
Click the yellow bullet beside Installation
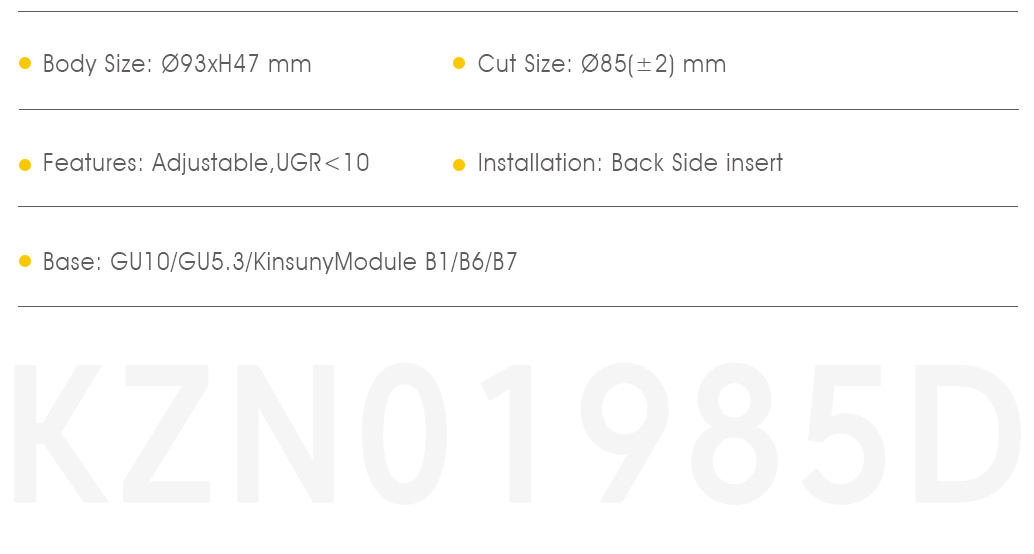point(459,165)
